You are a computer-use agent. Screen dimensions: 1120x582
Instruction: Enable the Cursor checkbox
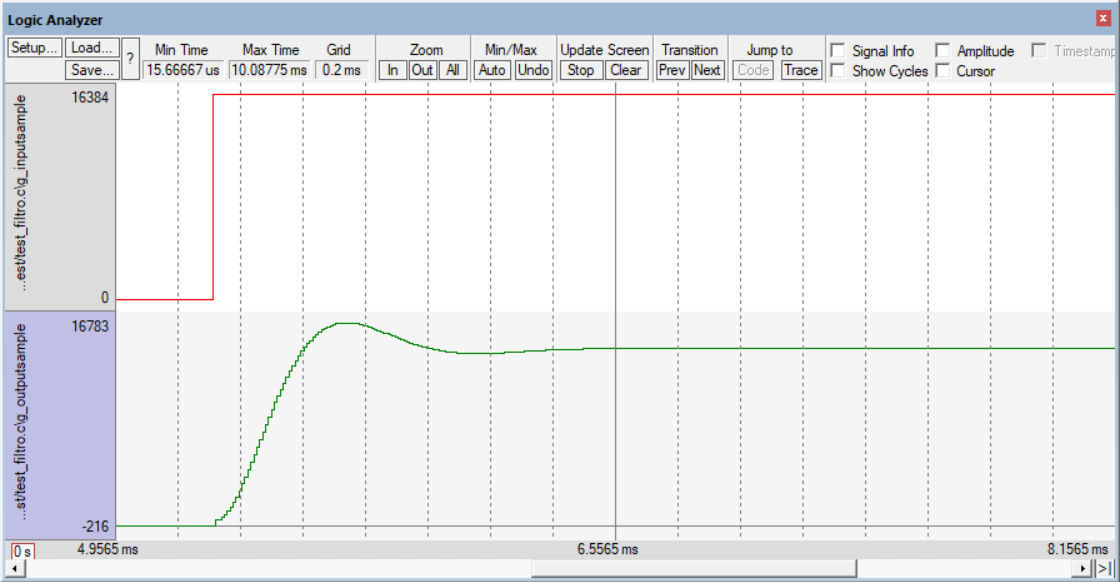pos(942,71)
